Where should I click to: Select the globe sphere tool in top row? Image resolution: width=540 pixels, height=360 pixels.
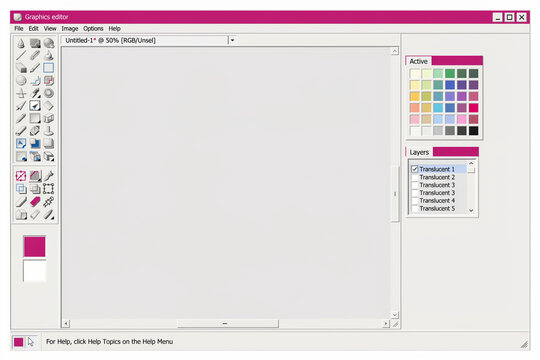pyautogui.click(x=49, y=43)
